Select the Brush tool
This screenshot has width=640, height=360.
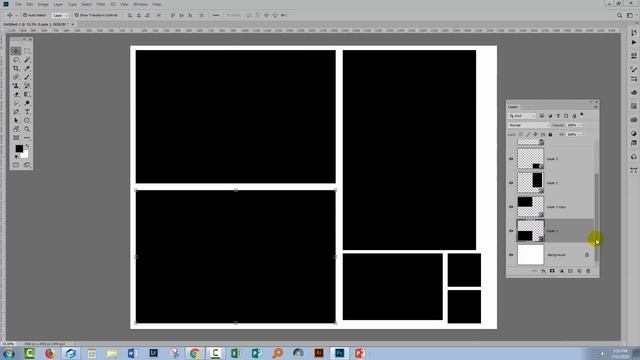point(27,77)
